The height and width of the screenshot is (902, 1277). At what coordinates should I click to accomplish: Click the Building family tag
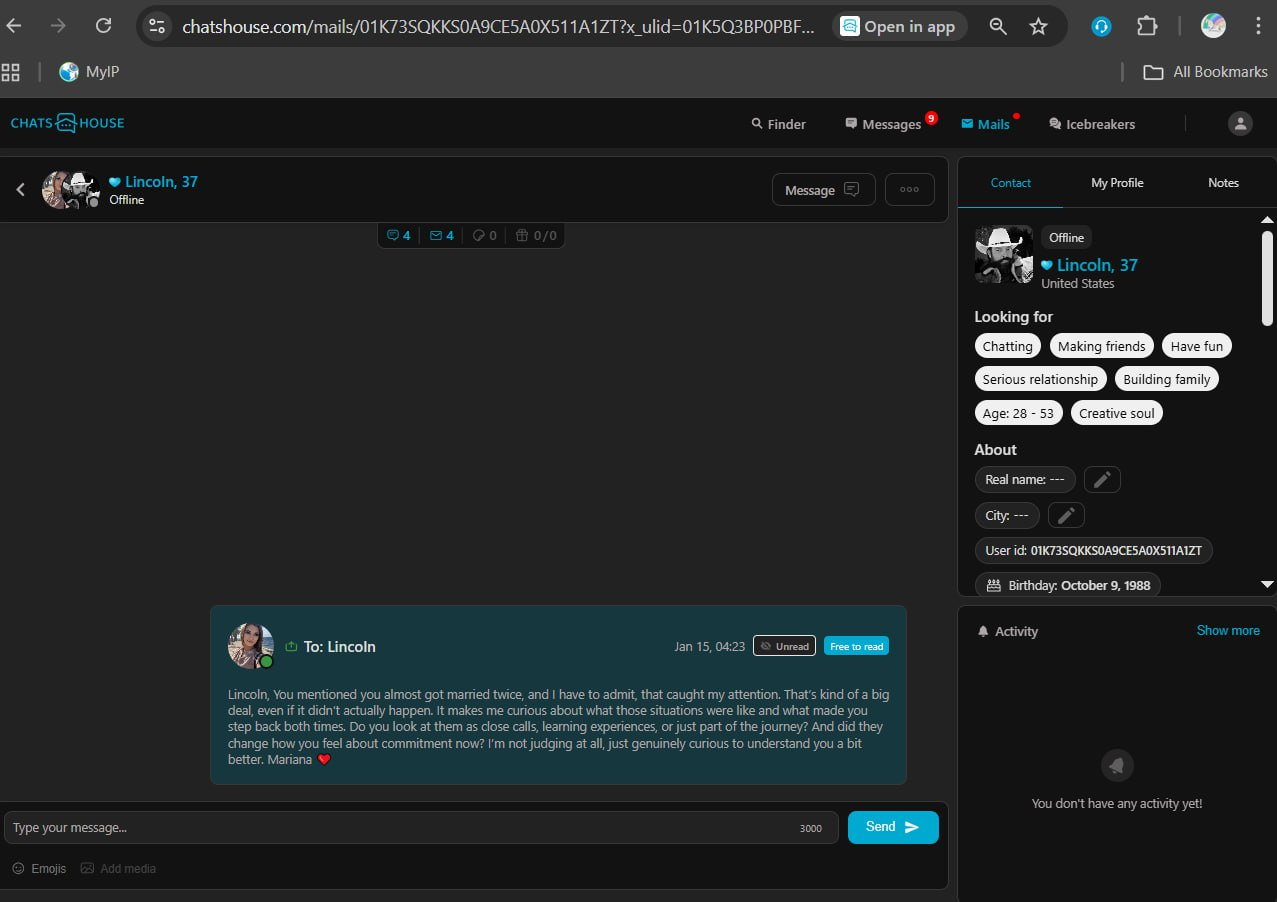click(x=1167, y=379)
